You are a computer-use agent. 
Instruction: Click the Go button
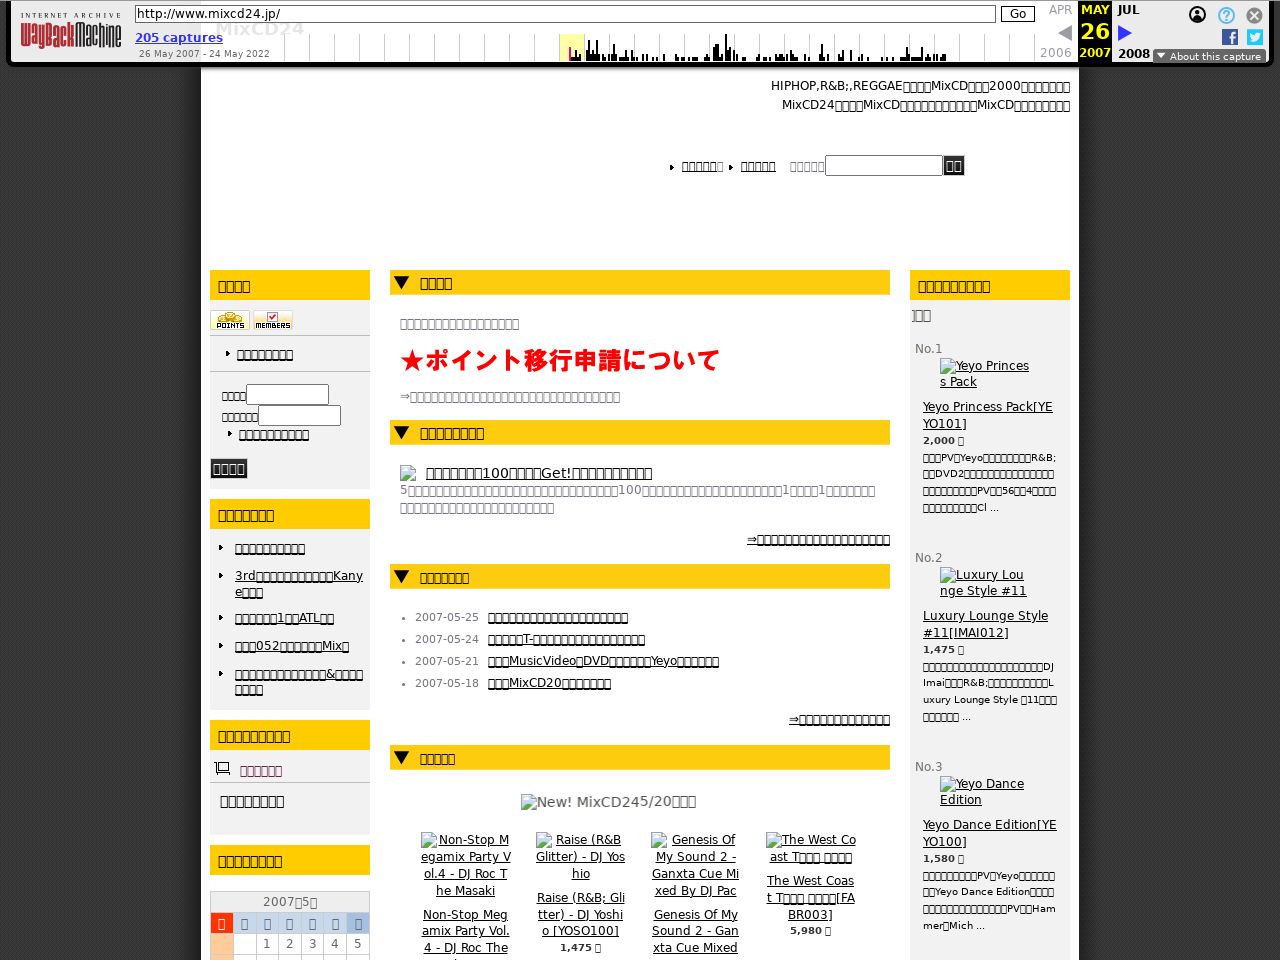coord(1018,14)
